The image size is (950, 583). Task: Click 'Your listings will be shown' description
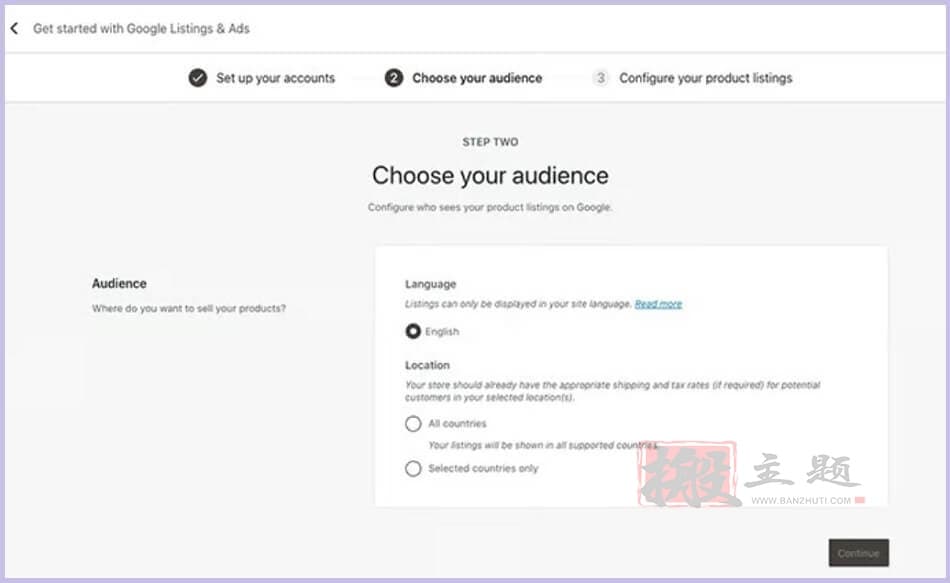pyautogui.click(x=543, y=445)
